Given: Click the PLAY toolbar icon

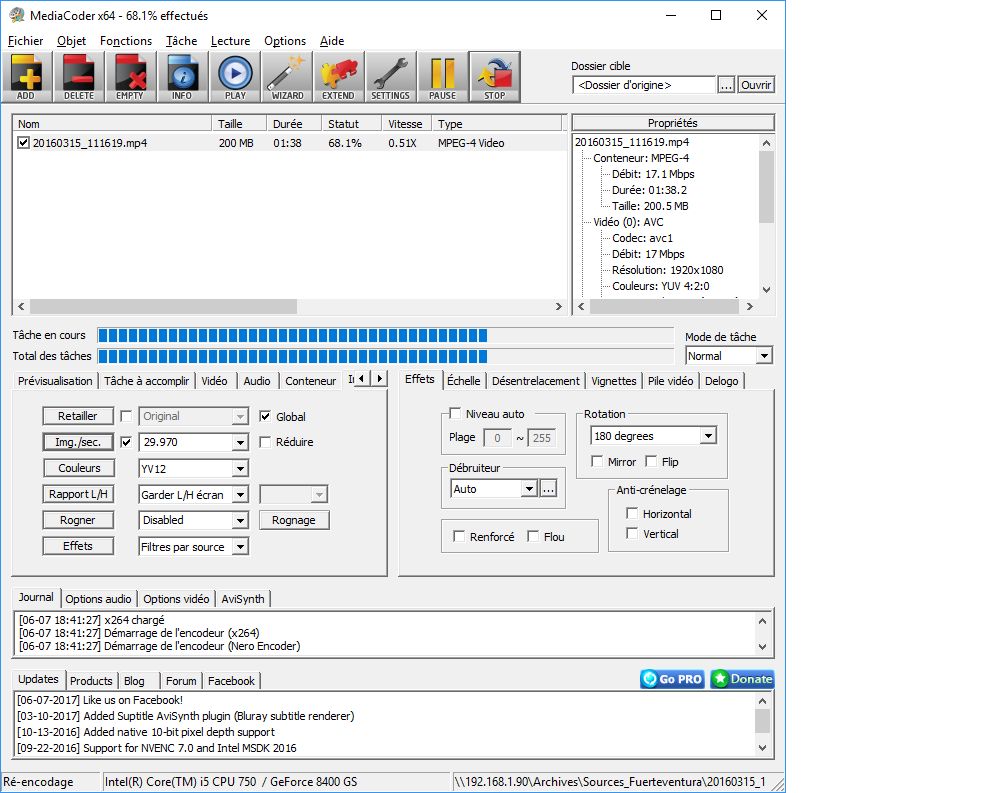Looking at the screenshot, I should [235, 76].
